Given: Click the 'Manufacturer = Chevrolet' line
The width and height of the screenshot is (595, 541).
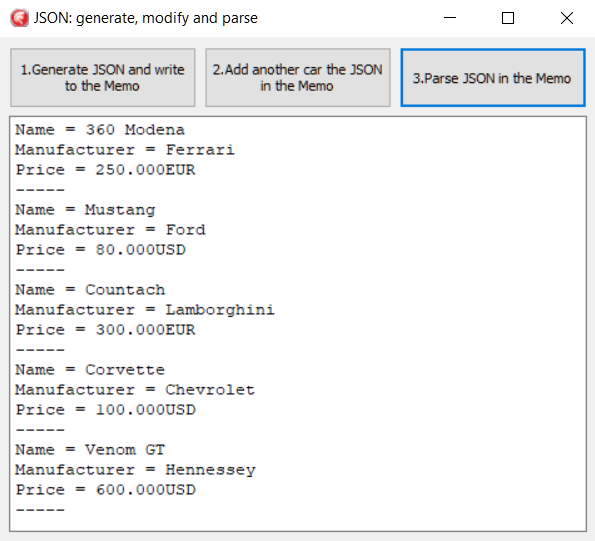Looking at the screenshot, I should tap(135, 390).
